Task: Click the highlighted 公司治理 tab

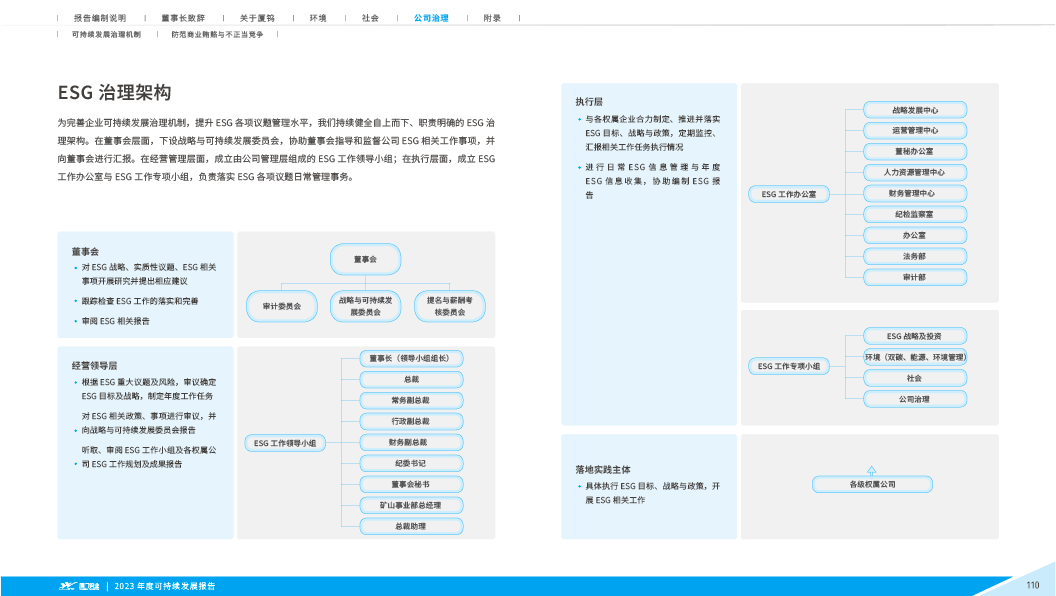Action: (x=431, y=18)
